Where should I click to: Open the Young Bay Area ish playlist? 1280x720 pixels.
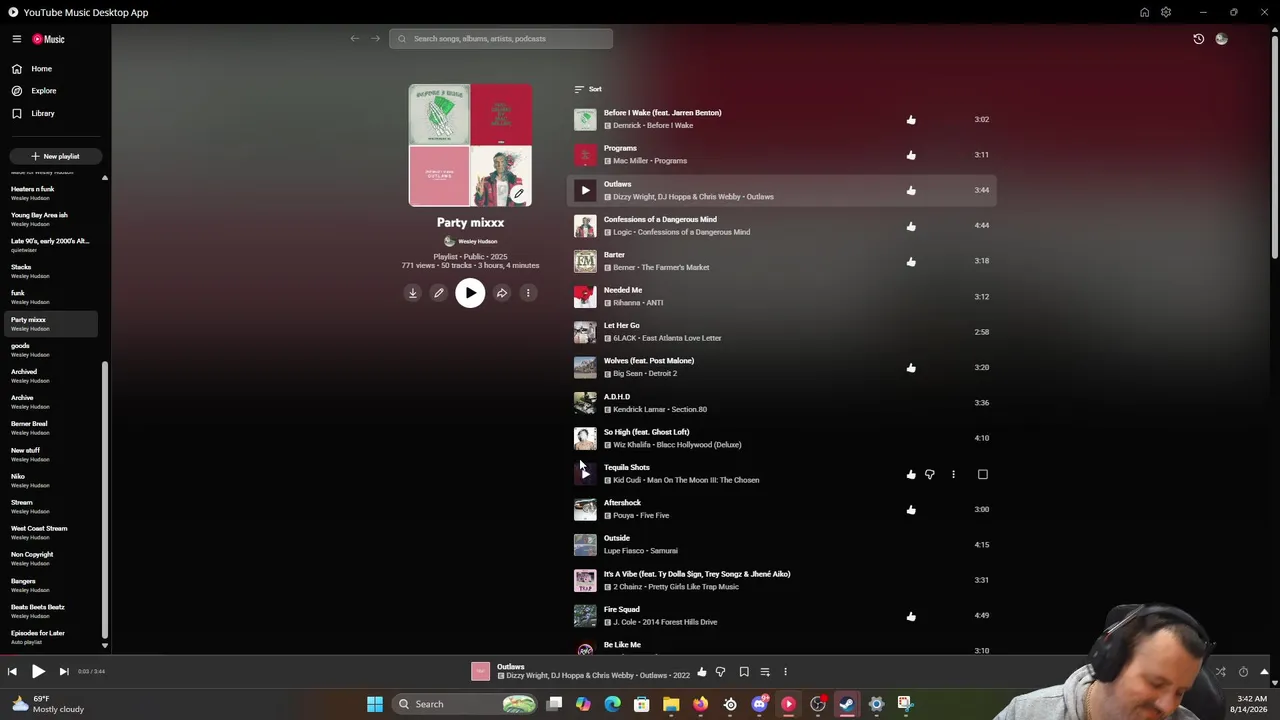coord(52,219)
